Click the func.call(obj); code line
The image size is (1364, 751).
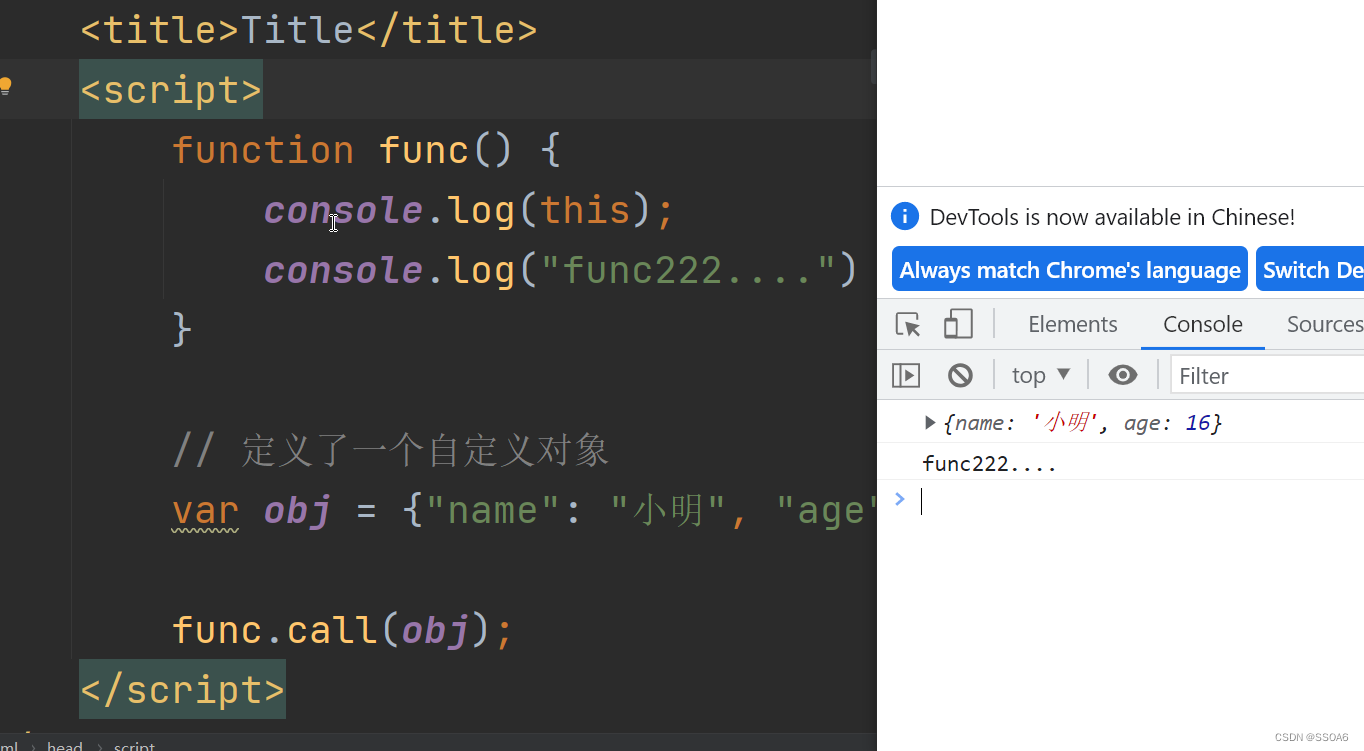pos(342,630)
